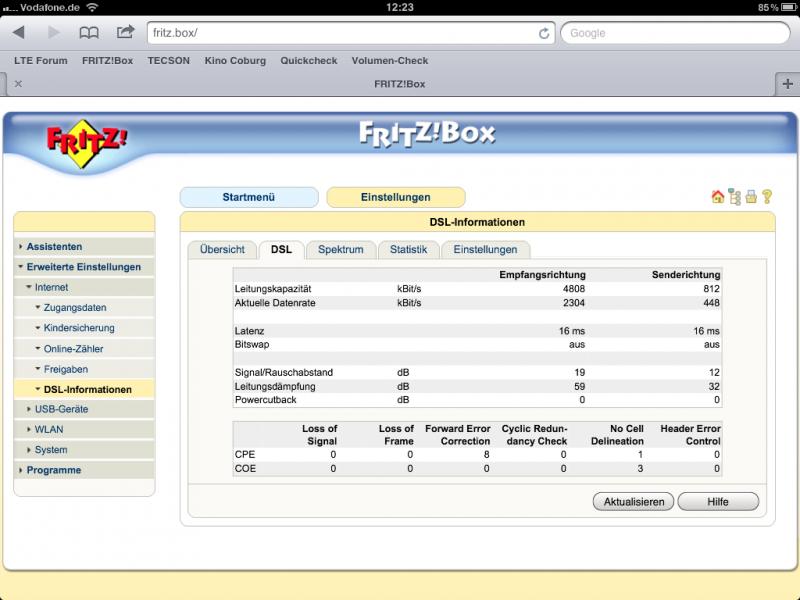Select DSL-Informationen in the sidebar

tap(84, 389)
